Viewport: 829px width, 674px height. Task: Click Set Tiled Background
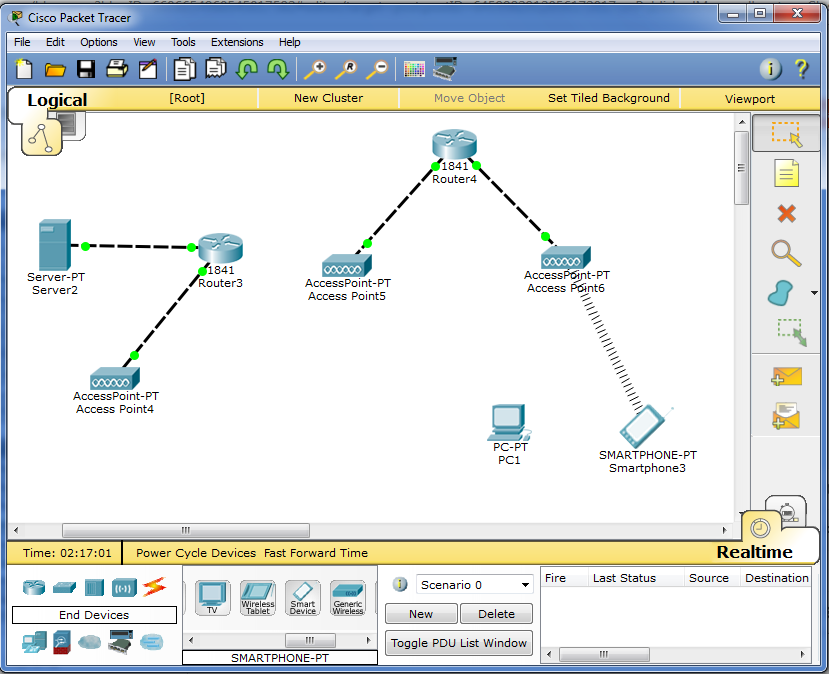click(609, 98)
